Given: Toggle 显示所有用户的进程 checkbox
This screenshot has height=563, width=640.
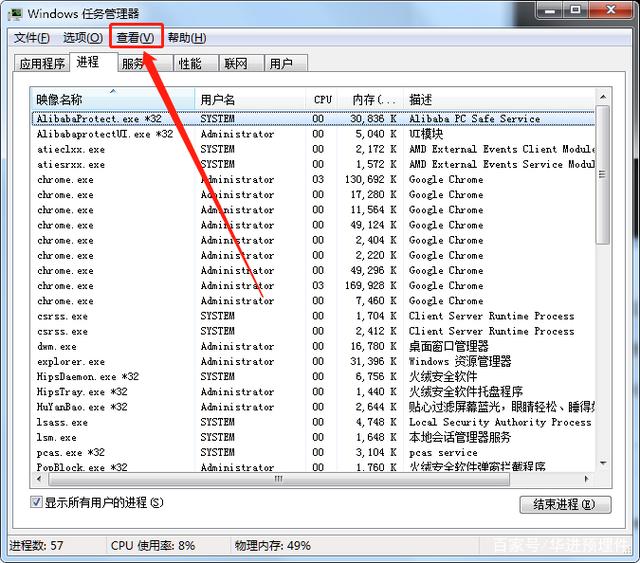Looking at the screenshot, I should (36, 502).
